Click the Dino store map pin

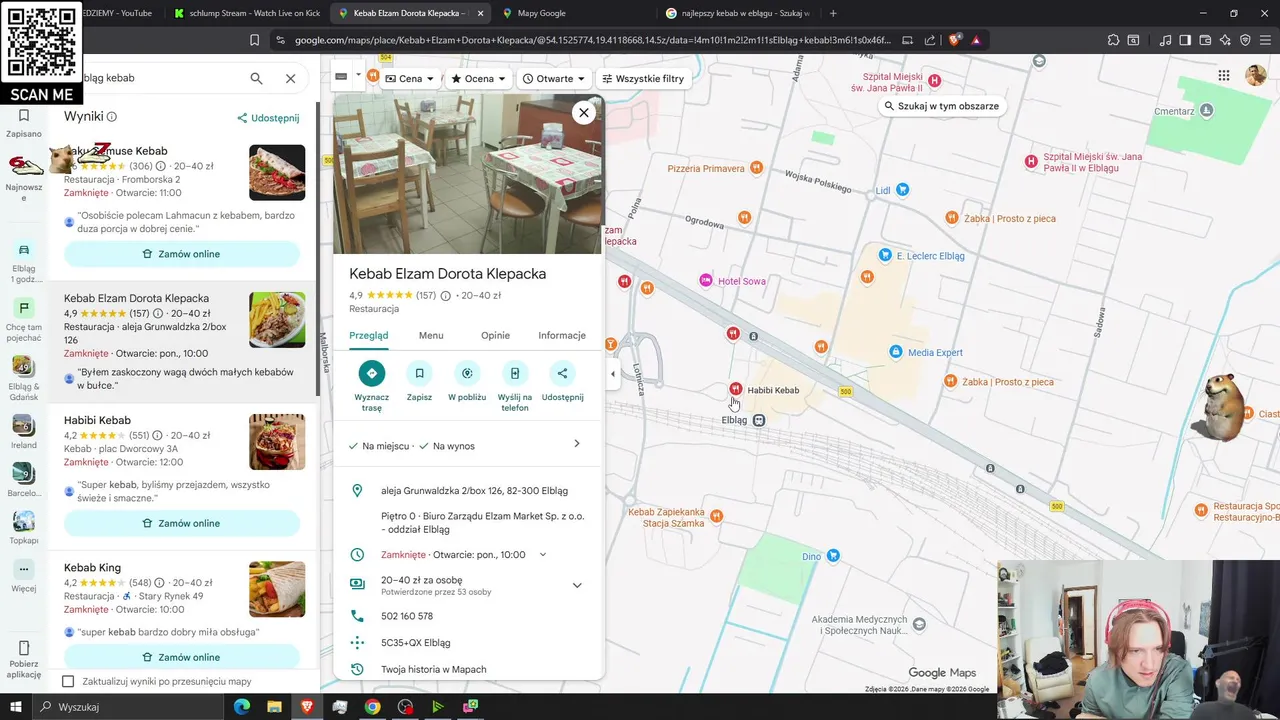pyautogui.click(x=833, y=556)
